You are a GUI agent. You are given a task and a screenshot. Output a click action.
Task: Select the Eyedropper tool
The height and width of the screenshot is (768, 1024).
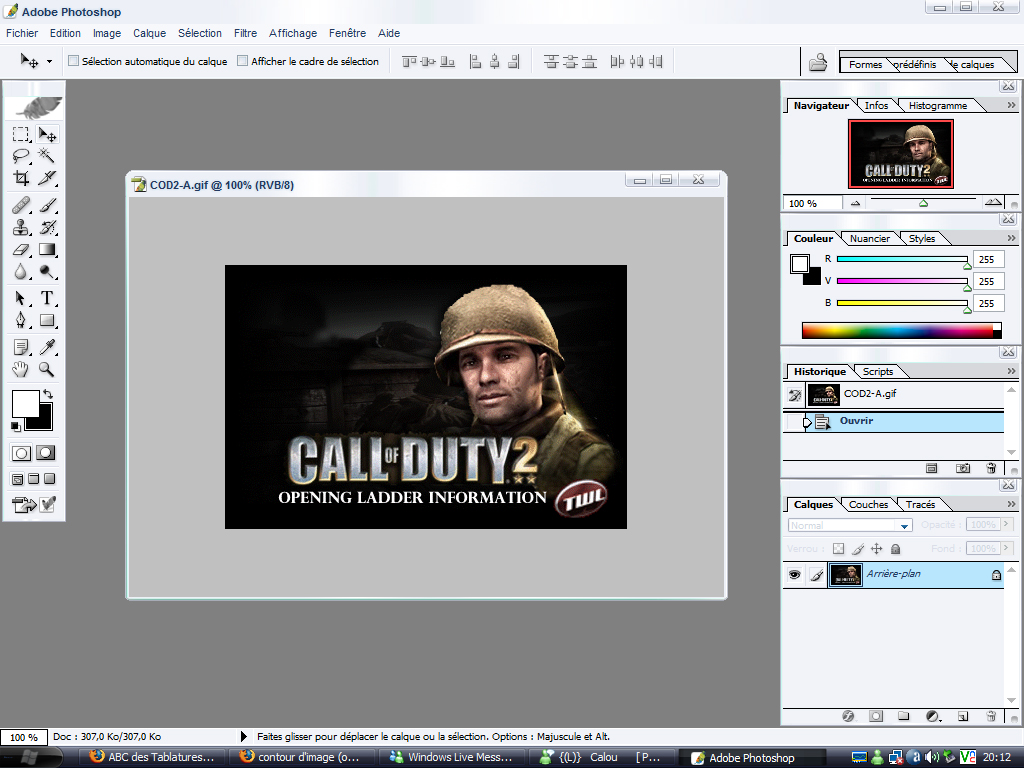[47, 347]
